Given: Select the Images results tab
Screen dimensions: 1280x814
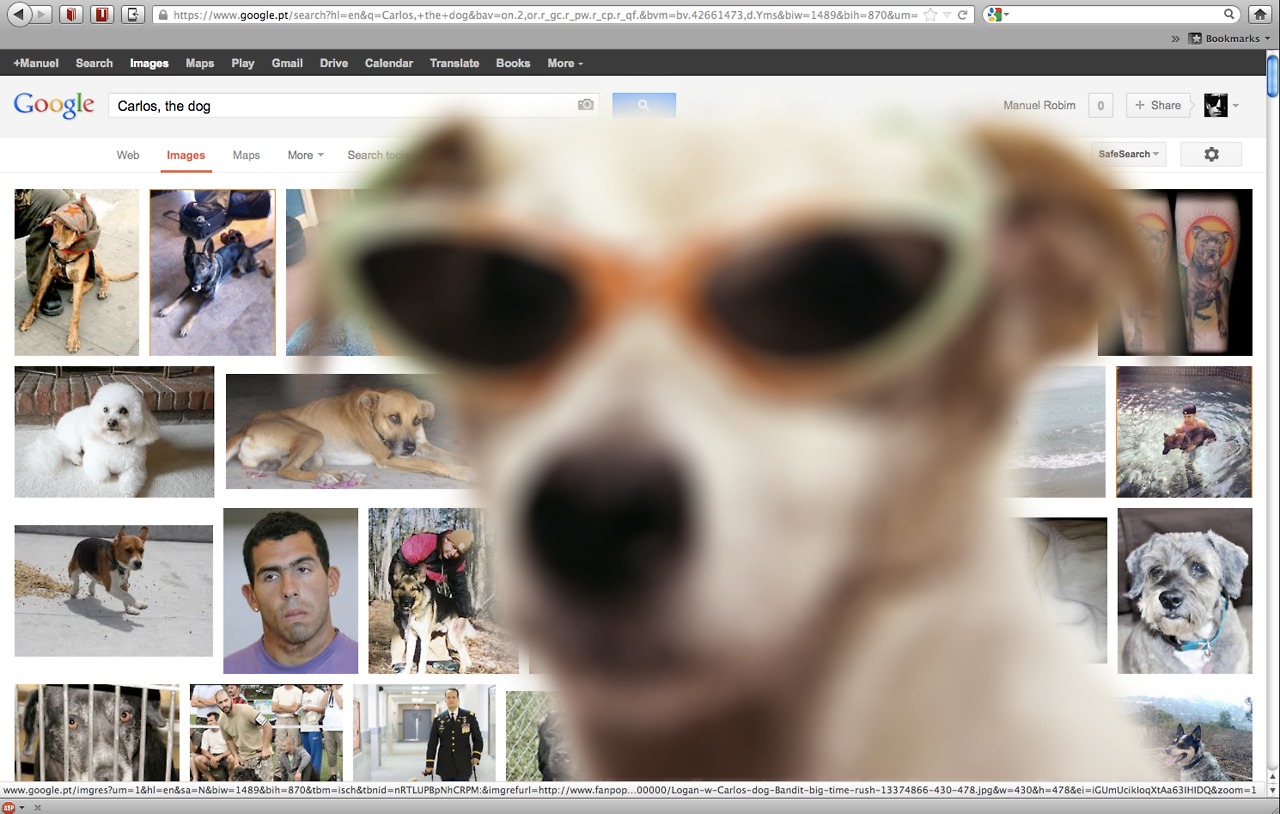Looking at the screenshot, I should [x=186, y=155].
